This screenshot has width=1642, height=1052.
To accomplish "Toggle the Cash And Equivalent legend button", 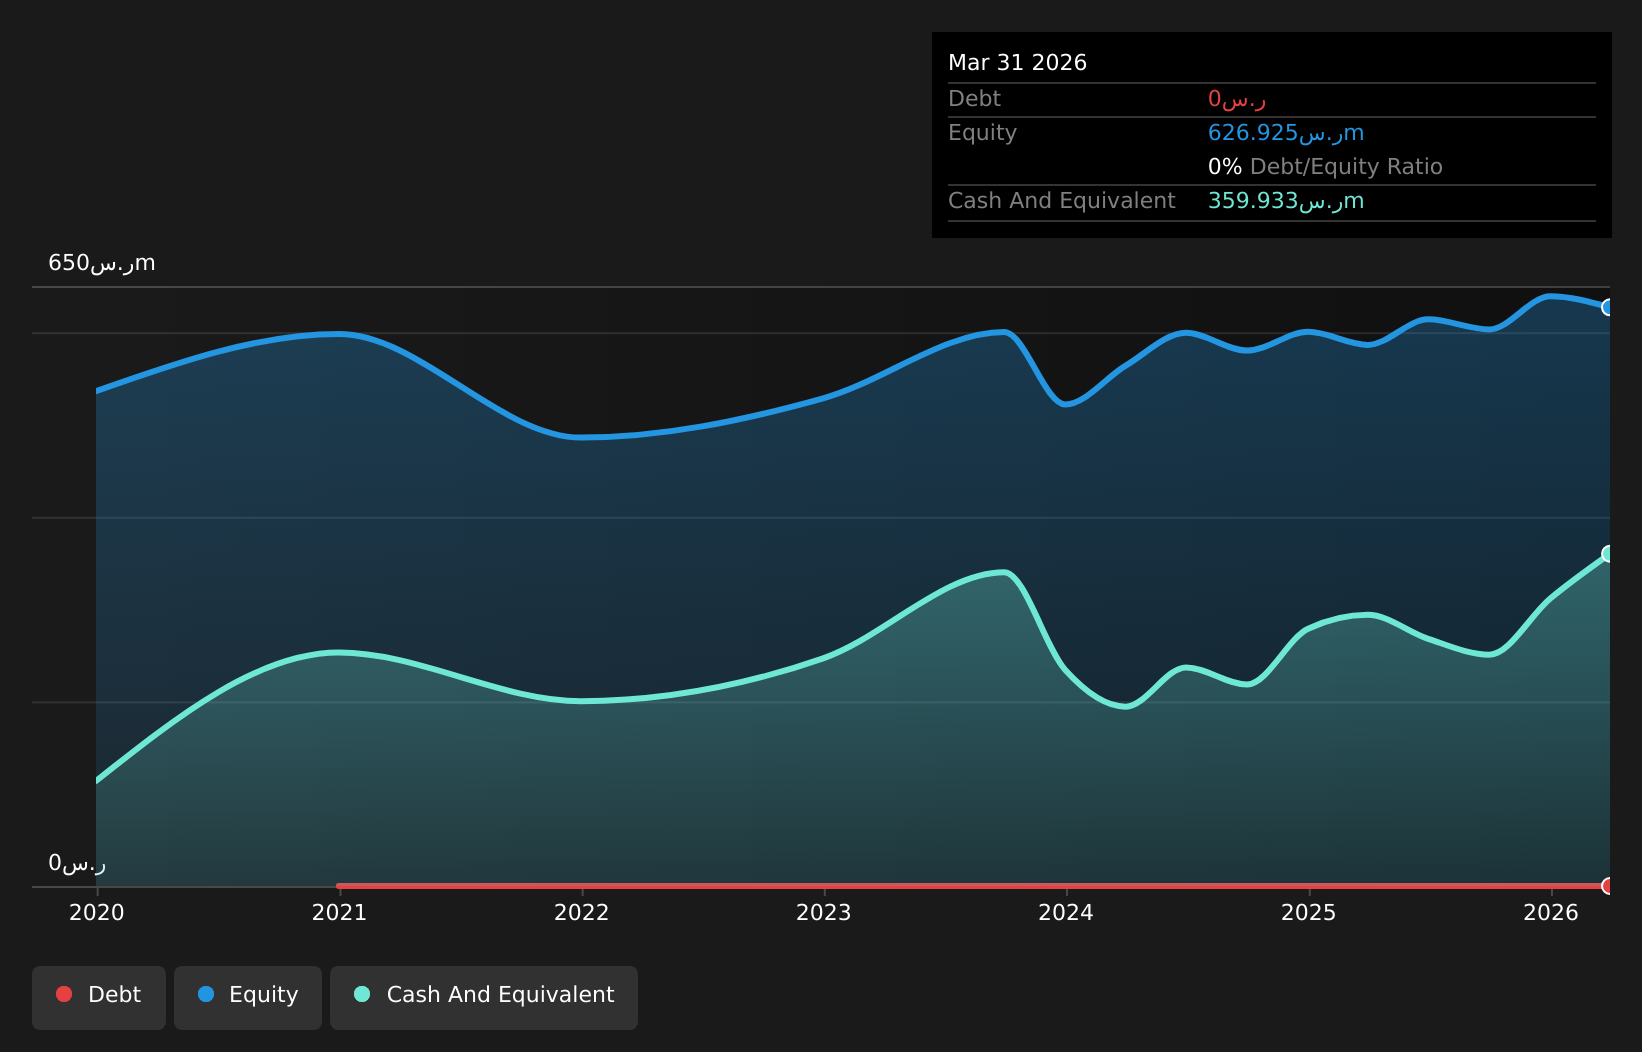I will 484,997.
